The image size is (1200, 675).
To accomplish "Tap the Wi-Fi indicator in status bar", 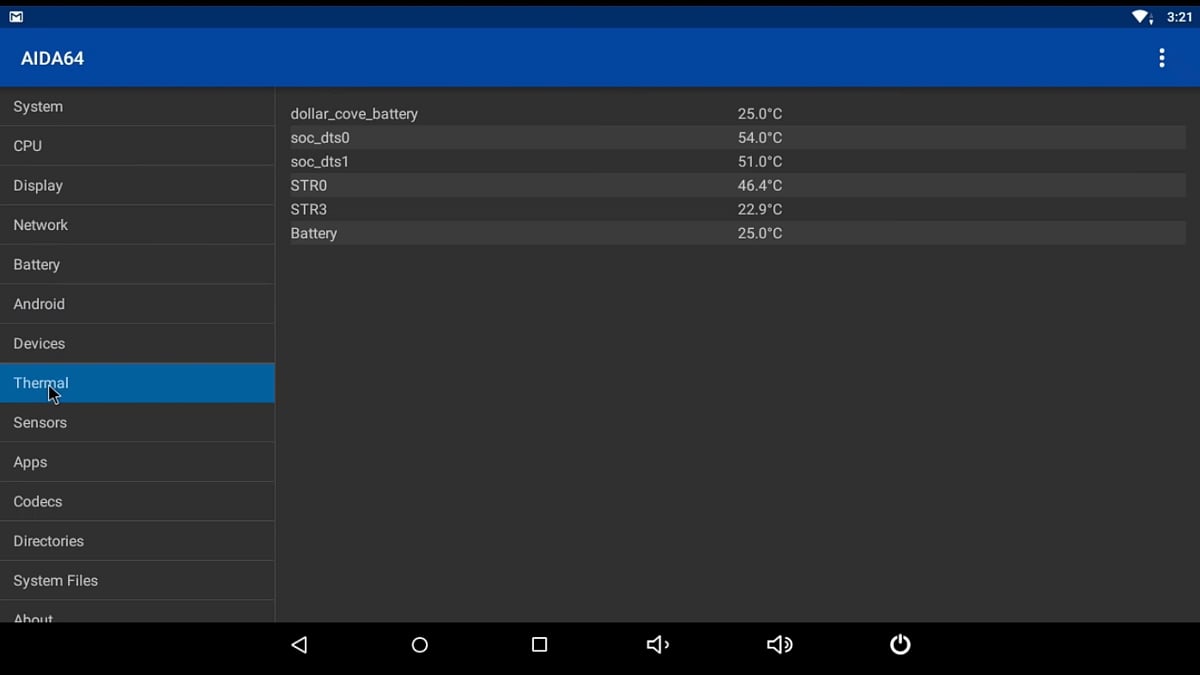I will point(1141,15).
